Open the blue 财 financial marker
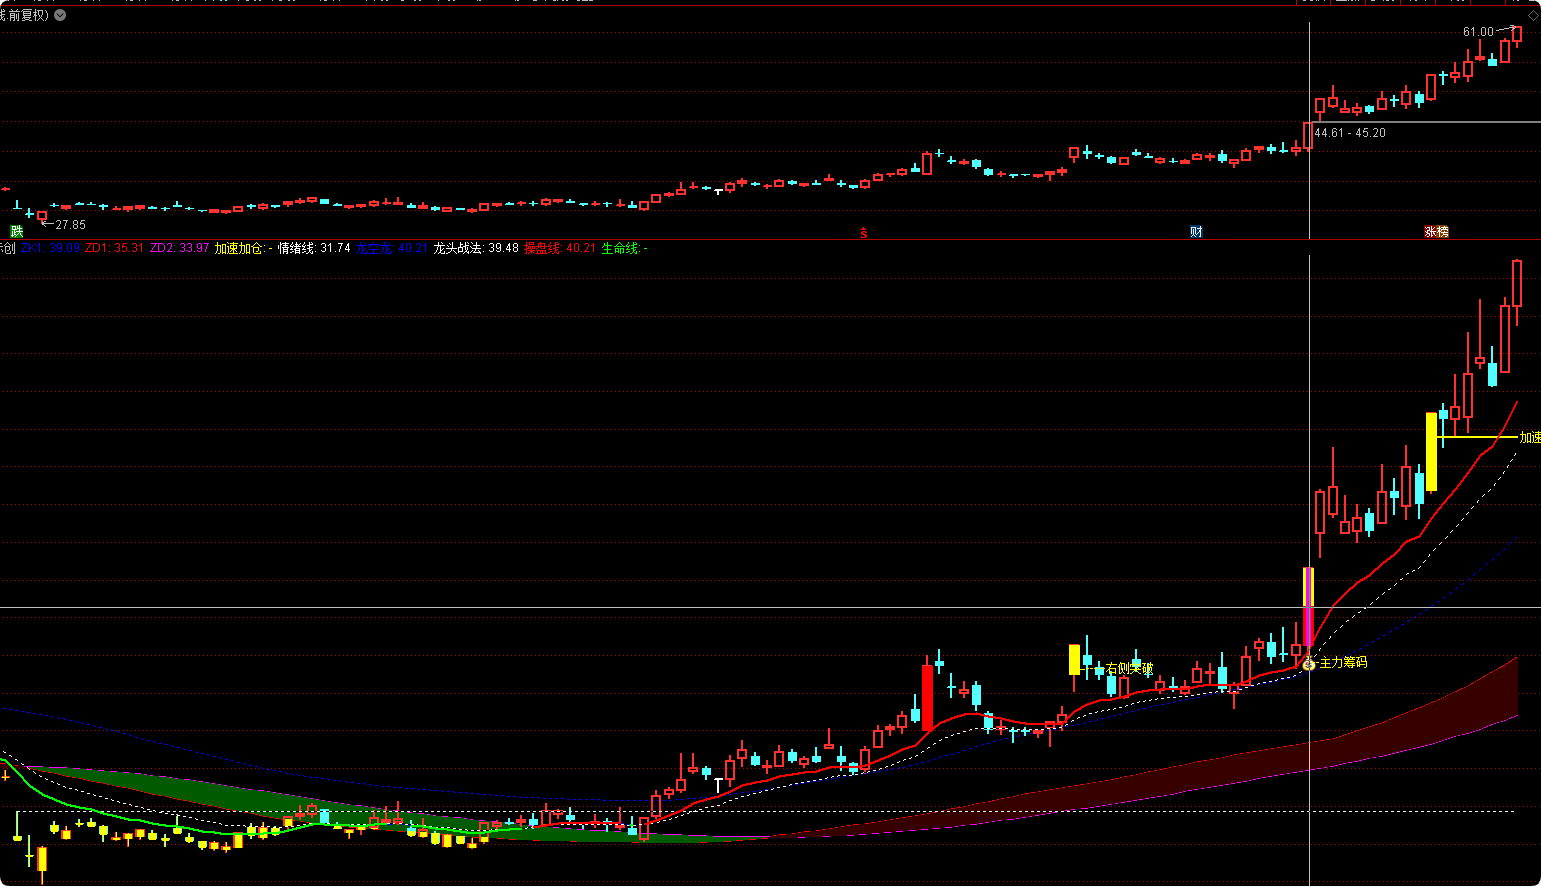1541x886 pixels. pyautogui.click(x=1196, y=232)
